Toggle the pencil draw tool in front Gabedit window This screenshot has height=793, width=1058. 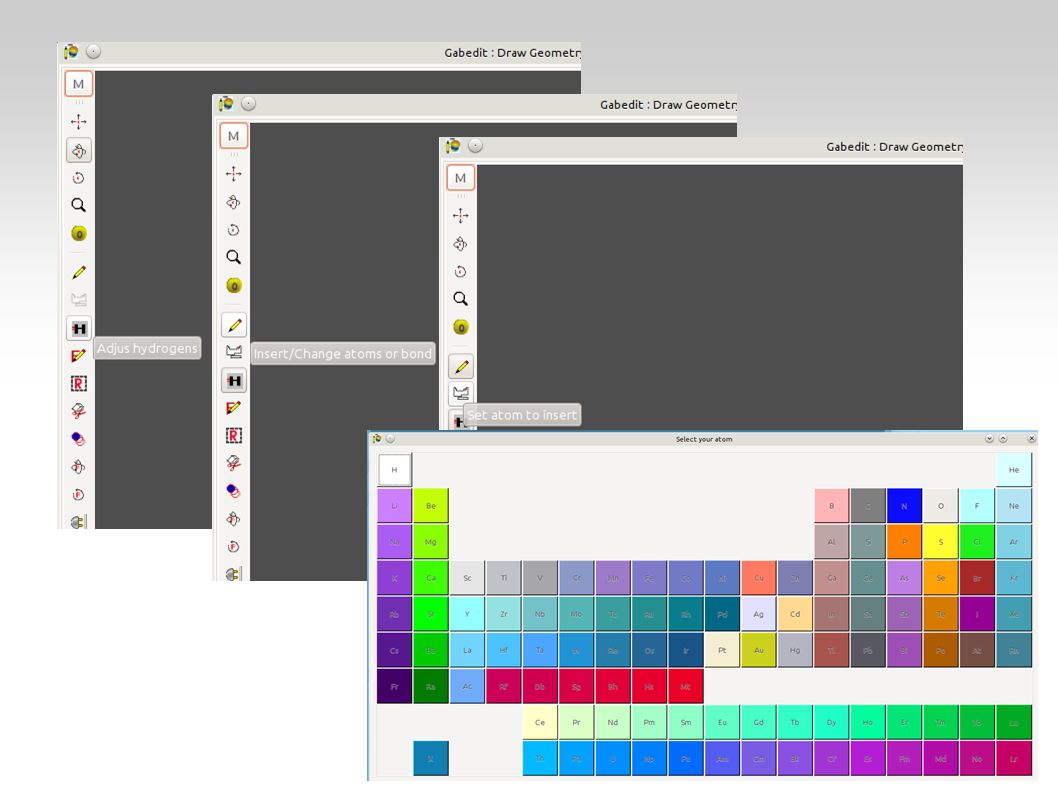(x=462, y=366)
